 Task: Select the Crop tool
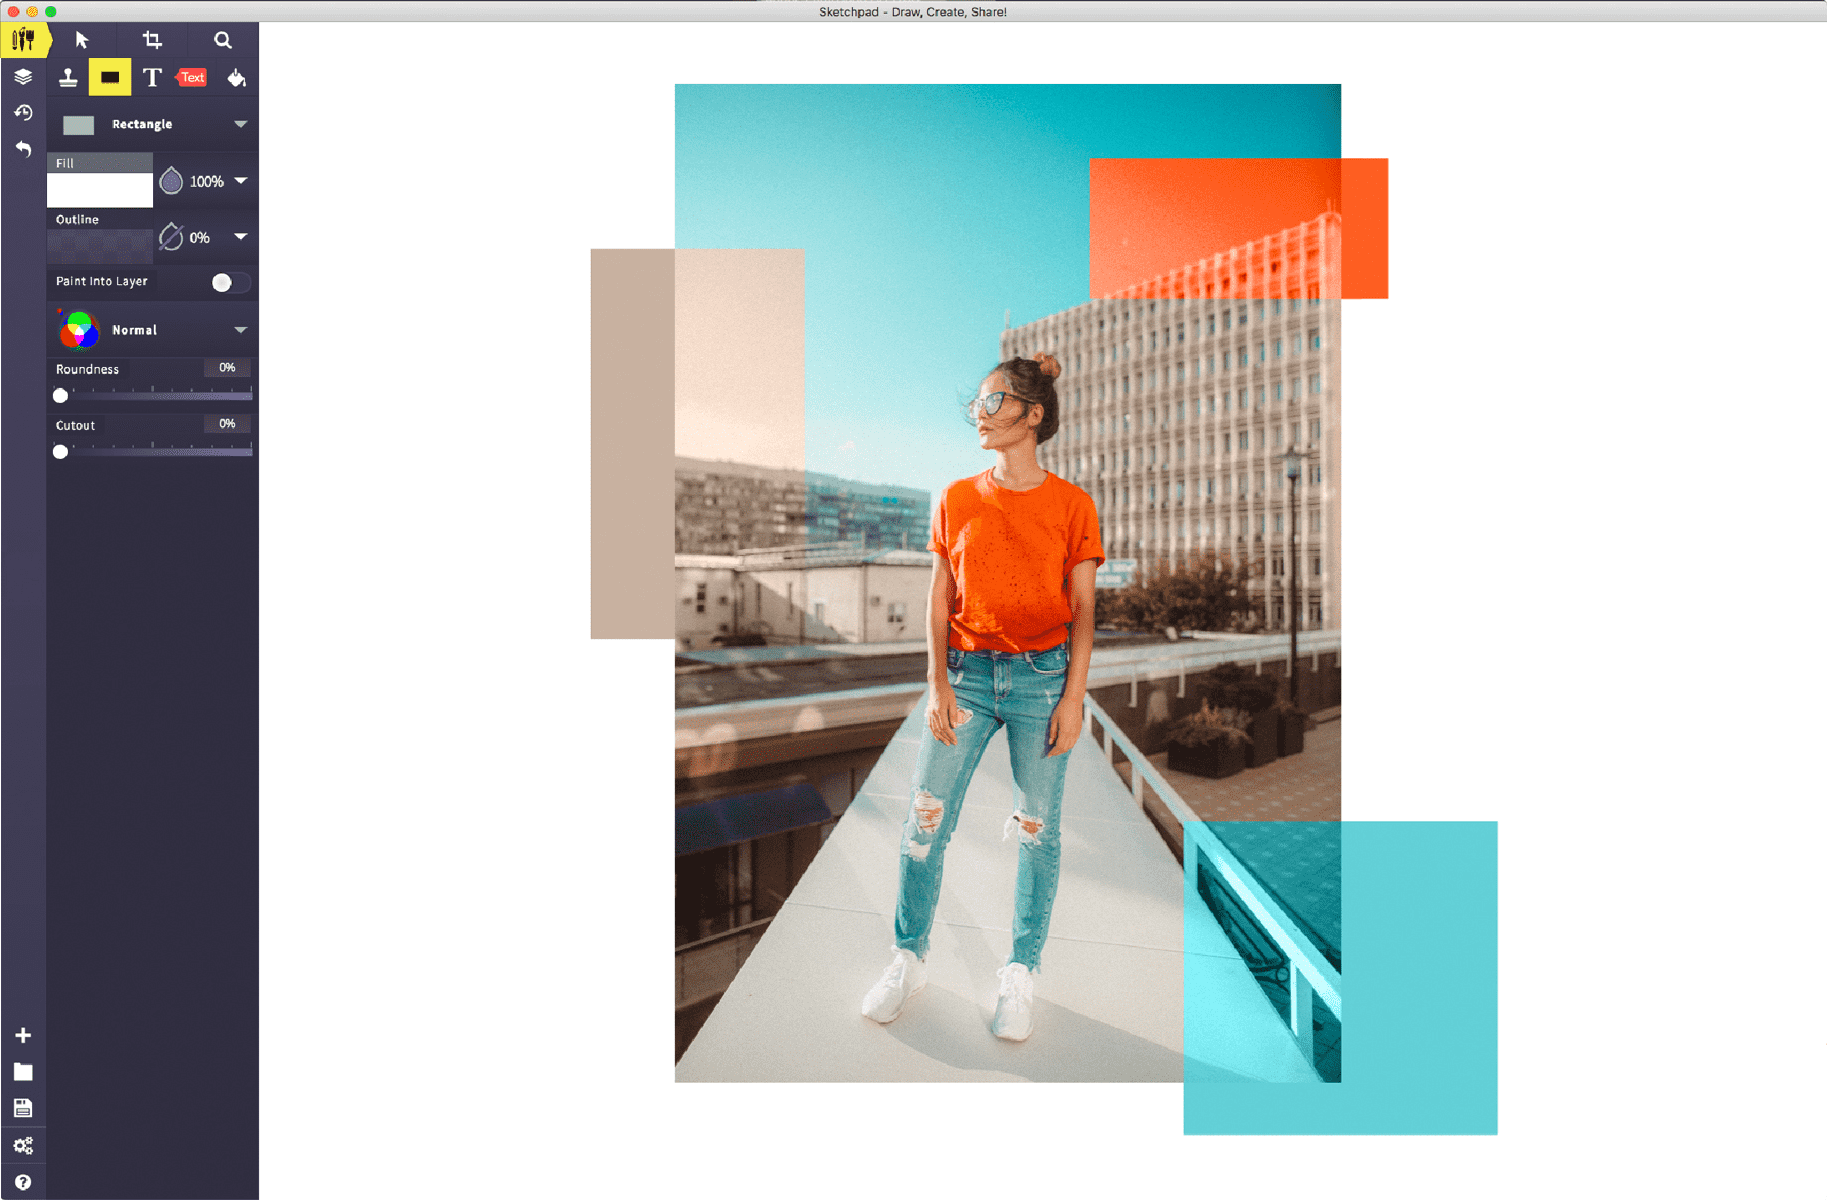tap(153, 40)
